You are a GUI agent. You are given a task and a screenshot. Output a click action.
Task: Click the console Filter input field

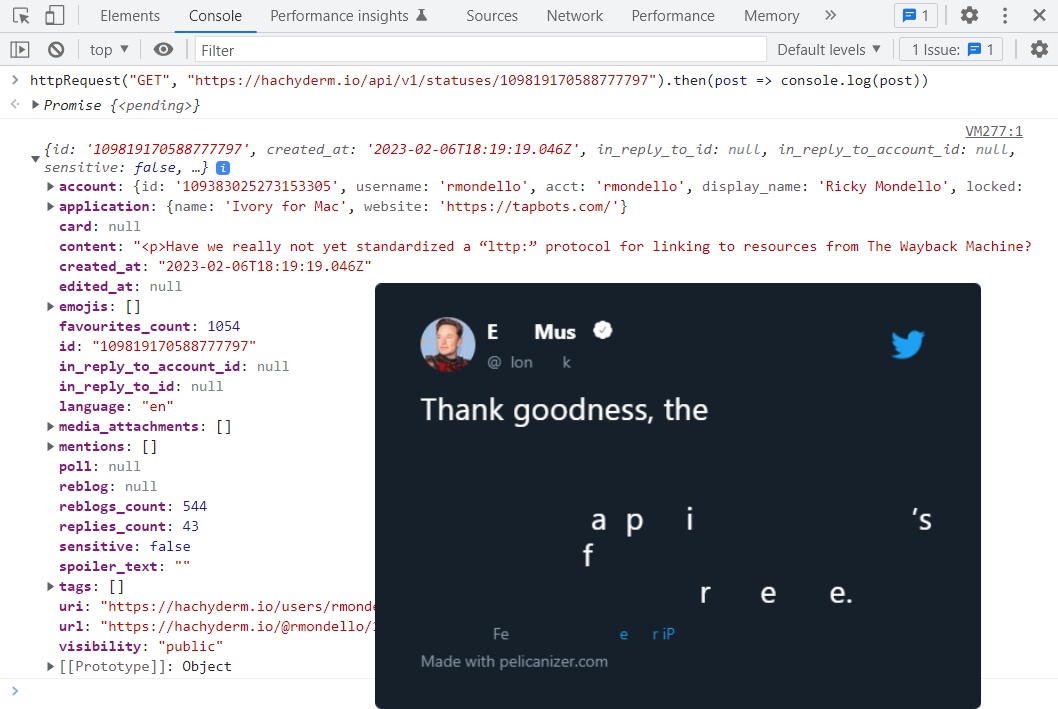(x=480, y=49)
